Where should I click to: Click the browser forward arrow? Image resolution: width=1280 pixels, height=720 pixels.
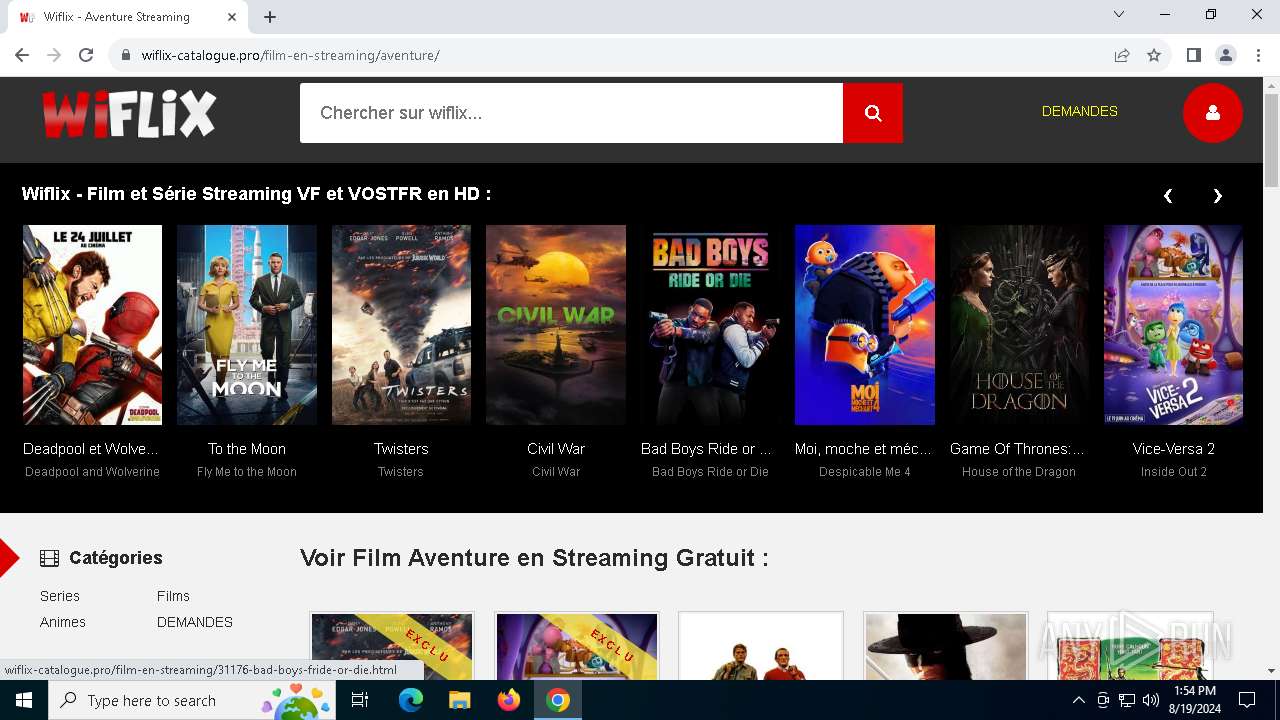tap(54, 55)
